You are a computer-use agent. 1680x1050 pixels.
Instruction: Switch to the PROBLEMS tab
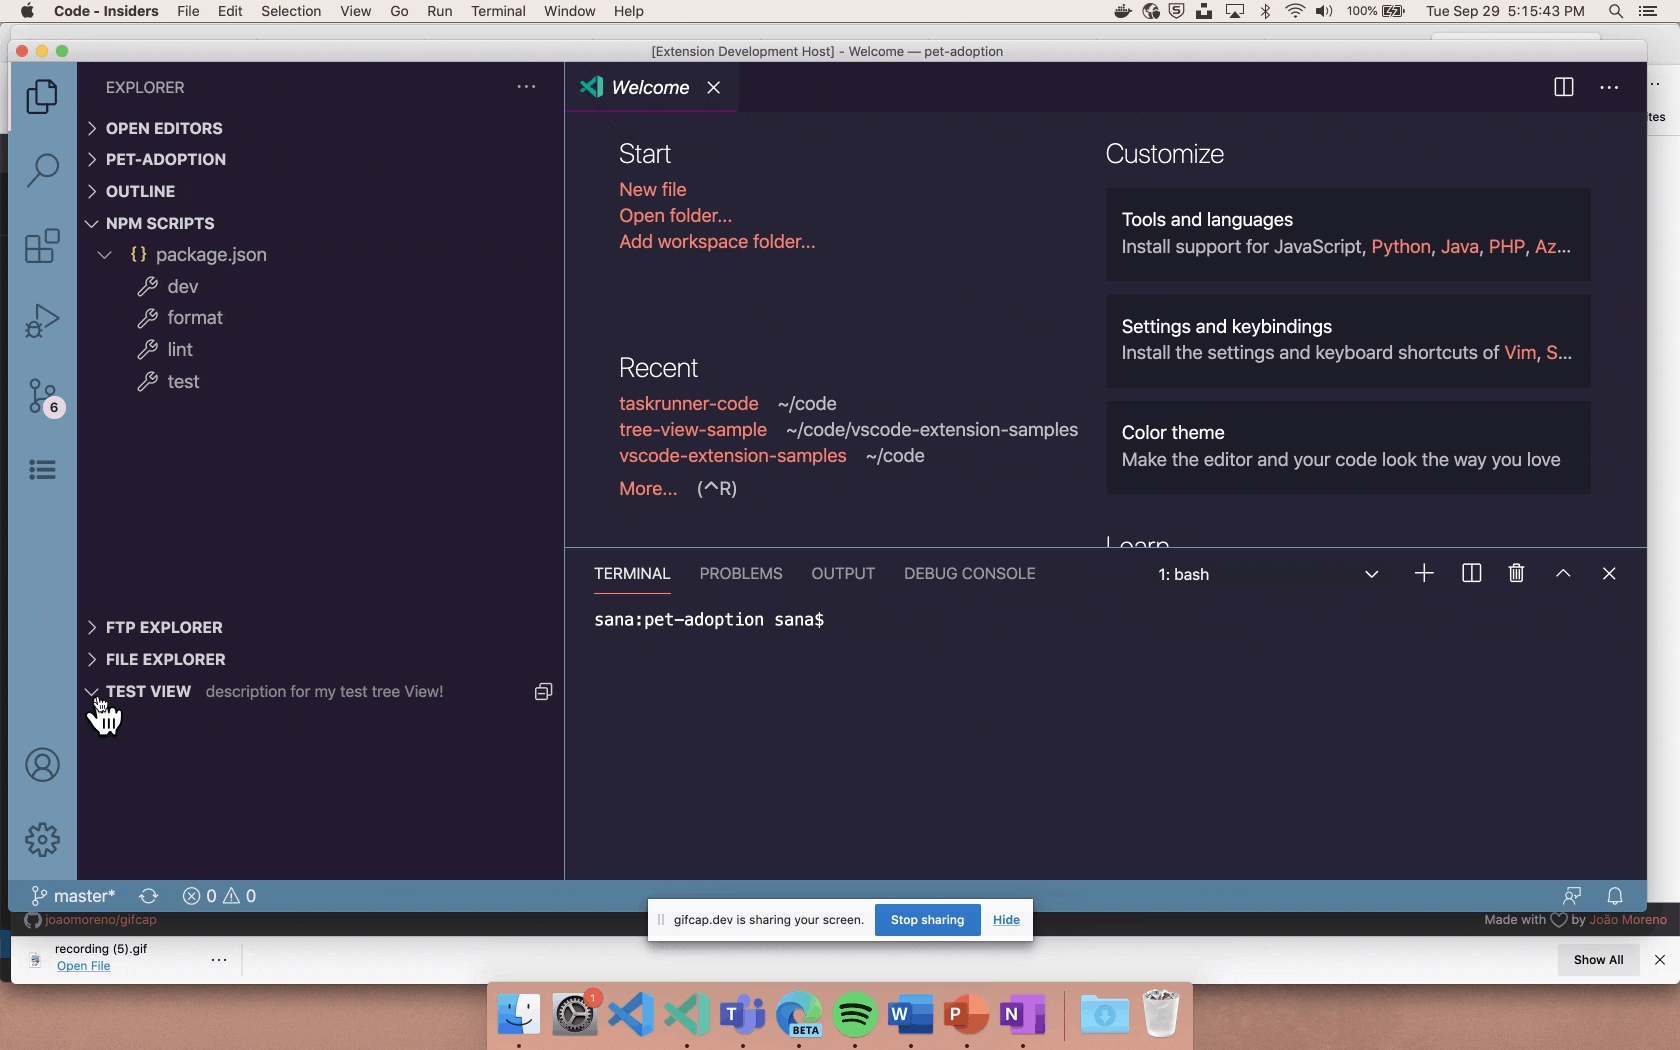(x=740, y=573)
